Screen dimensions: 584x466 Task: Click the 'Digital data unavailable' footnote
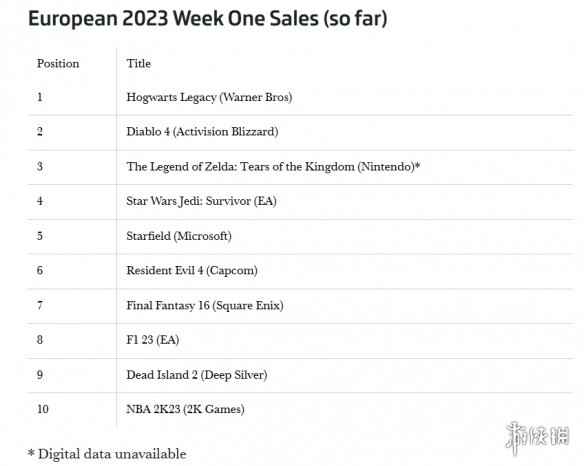107,454
